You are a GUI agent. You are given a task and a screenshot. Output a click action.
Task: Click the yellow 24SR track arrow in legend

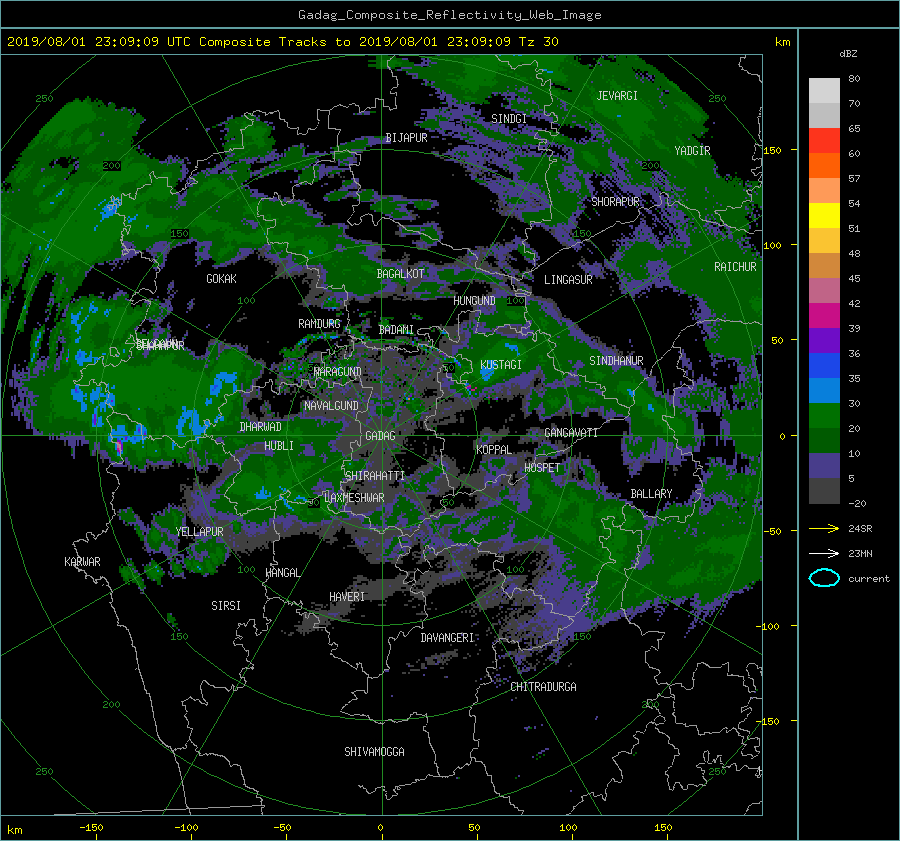824,529
